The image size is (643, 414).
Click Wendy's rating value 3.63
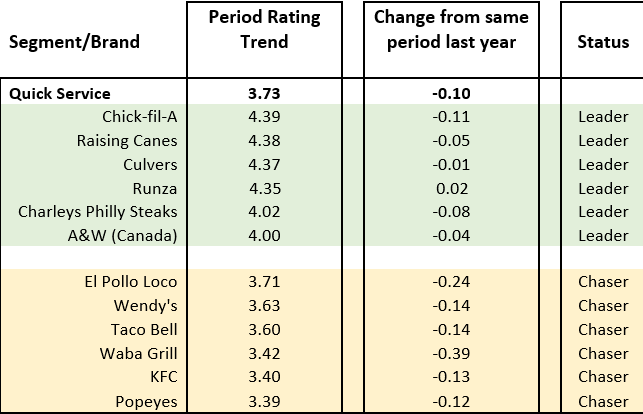click(265, 306)
